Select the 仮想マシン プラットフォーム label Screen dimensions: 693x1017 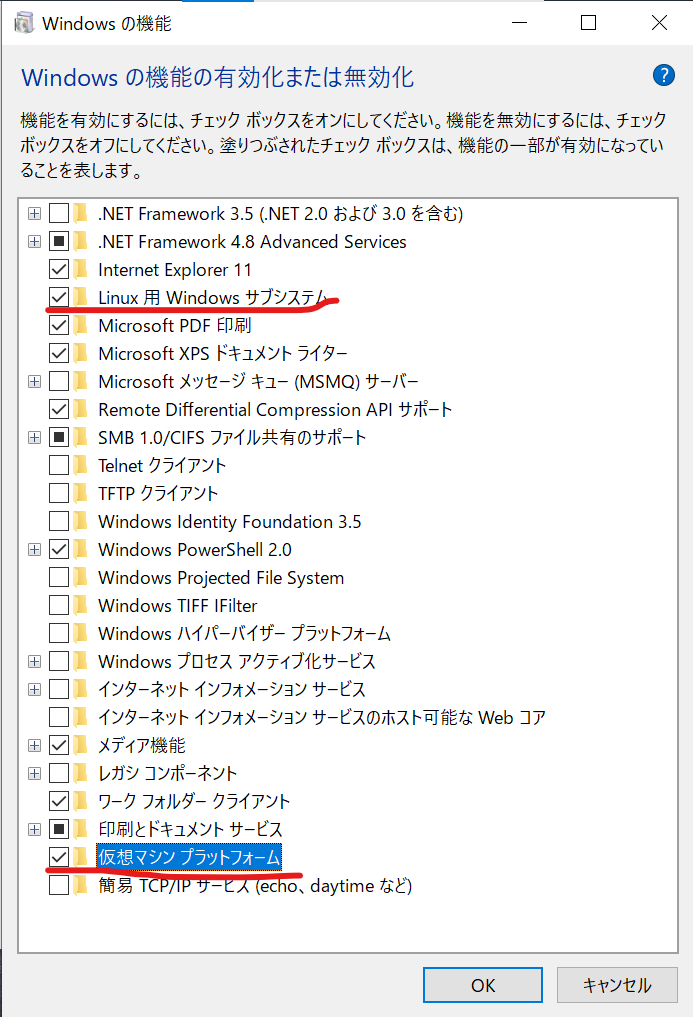(x=189, y=857)
